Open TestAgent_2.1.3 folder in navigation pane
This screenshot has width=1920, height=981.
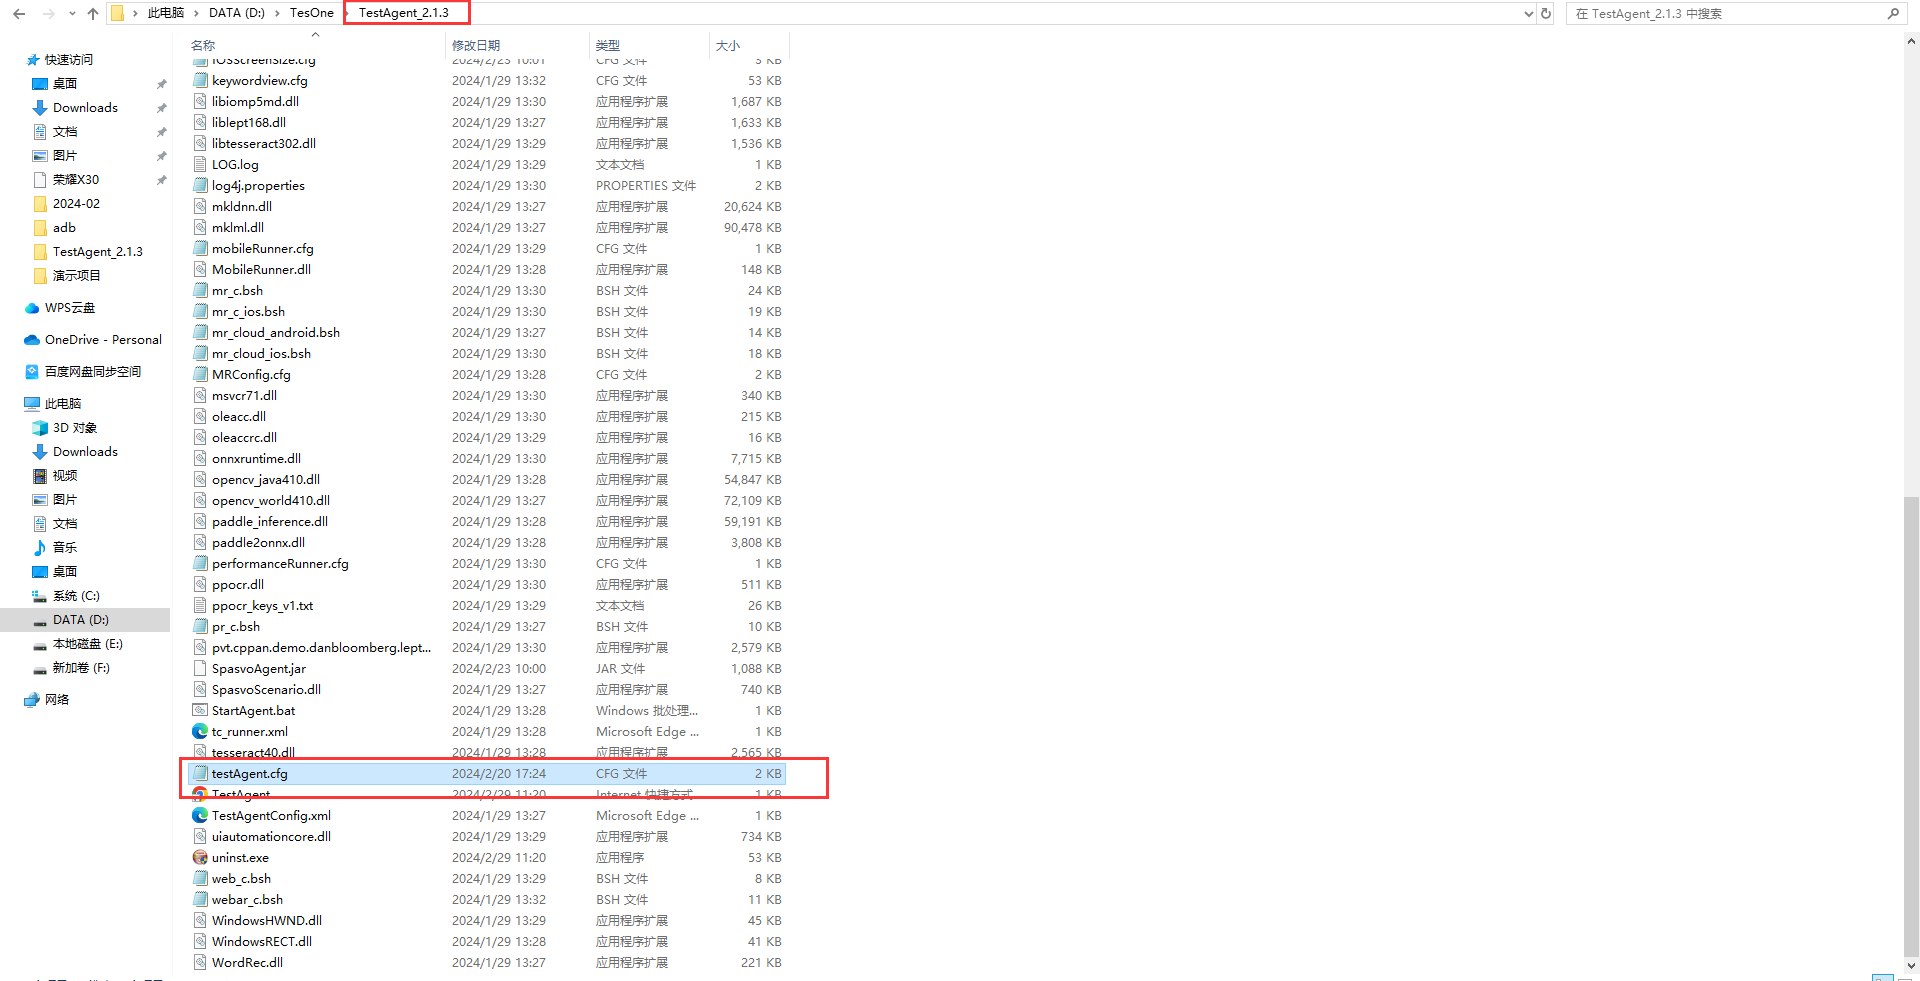[97, 252]
